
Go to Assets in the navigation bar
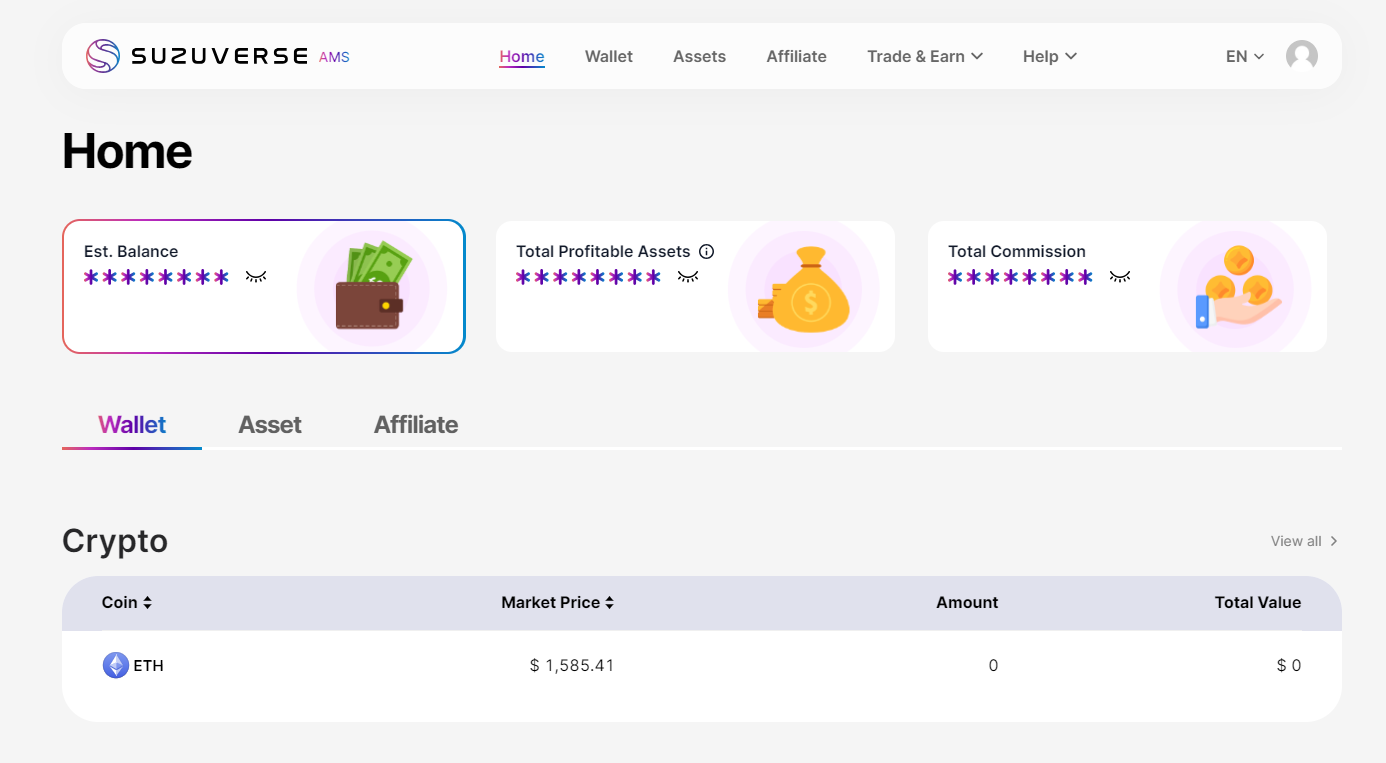(x=699, y=56)
